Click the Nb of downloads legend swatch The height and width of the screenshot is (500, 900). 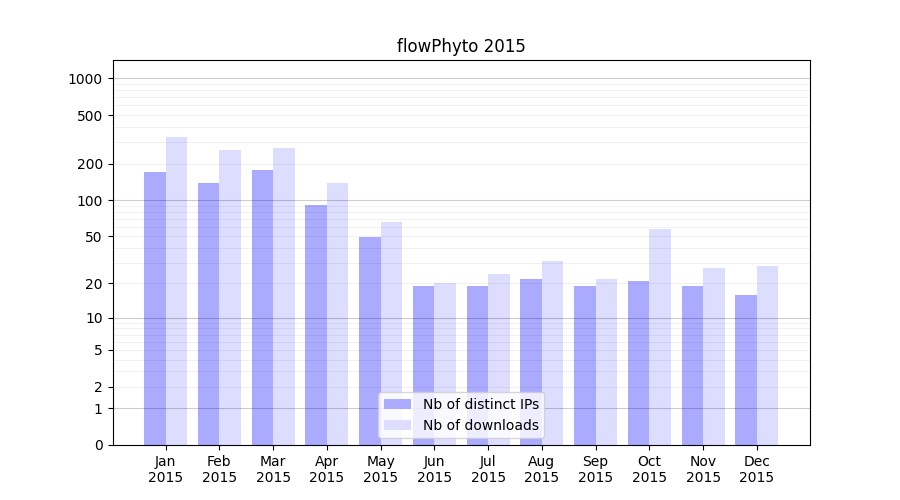(397, 425)
